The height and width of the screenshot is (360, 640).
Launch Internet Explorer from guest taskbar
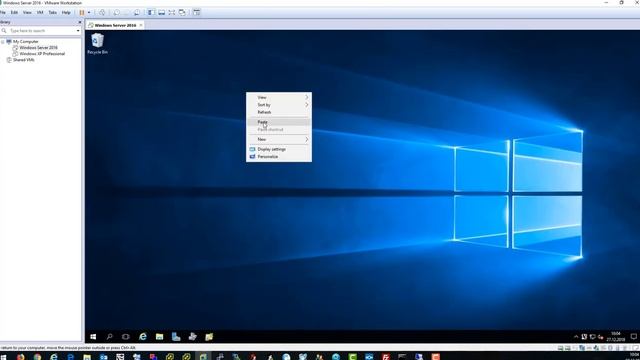point(142,337)
